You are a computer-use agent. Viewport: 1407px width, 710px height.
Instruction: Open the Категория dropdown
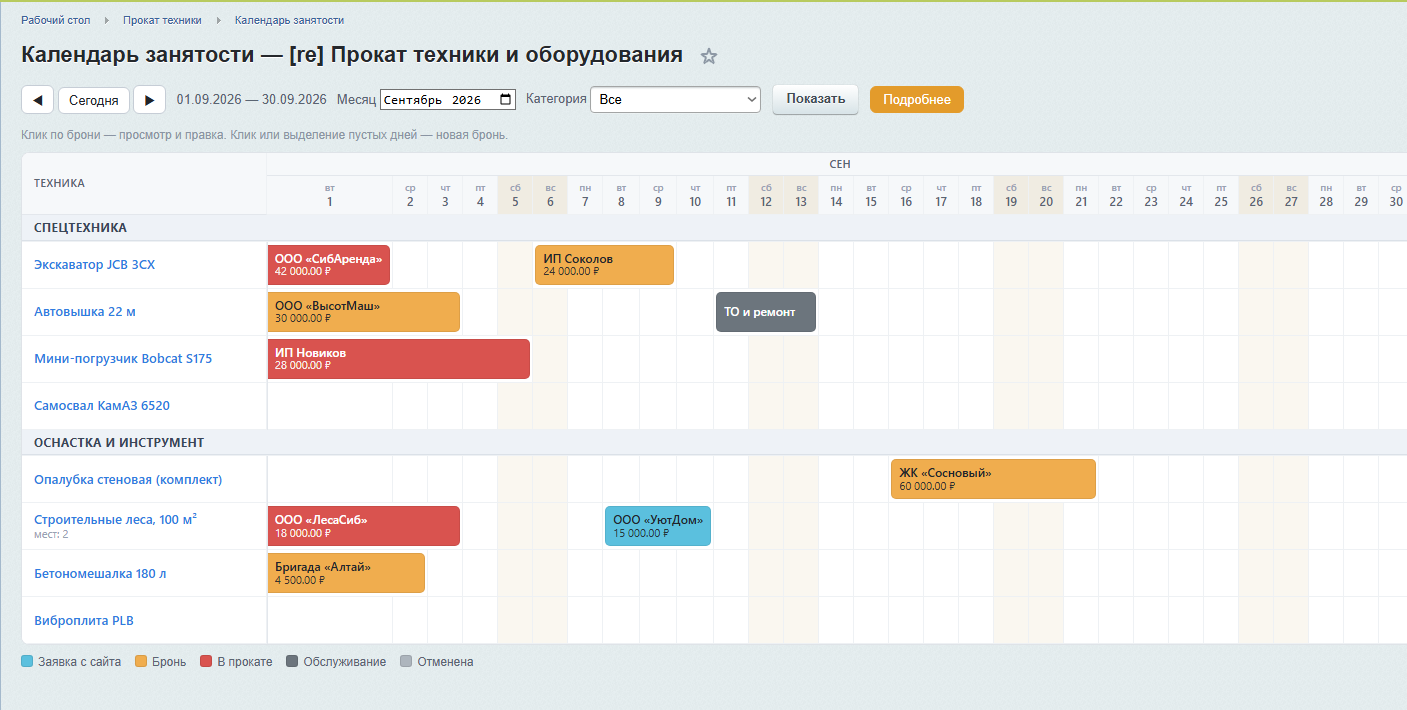tap(675, 100)
